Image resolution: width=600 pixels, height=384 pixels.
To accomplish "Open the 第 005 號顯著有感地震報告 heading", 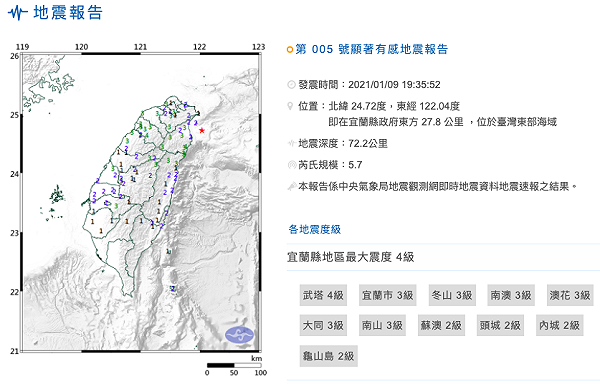I will coord(372,49).
